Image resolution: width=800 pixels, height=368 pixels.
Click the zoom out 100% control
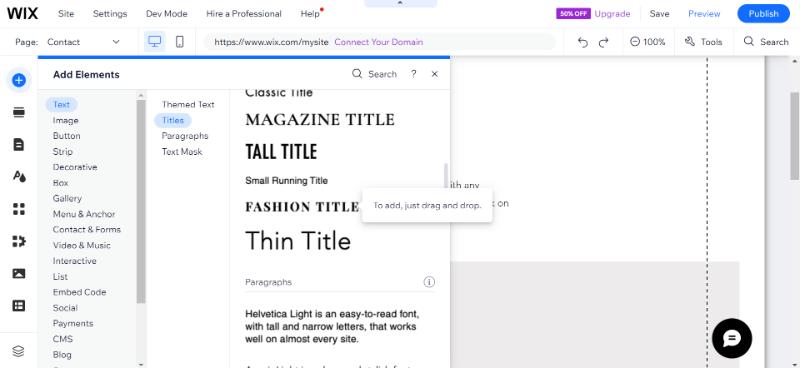click(x=647, y=42)
